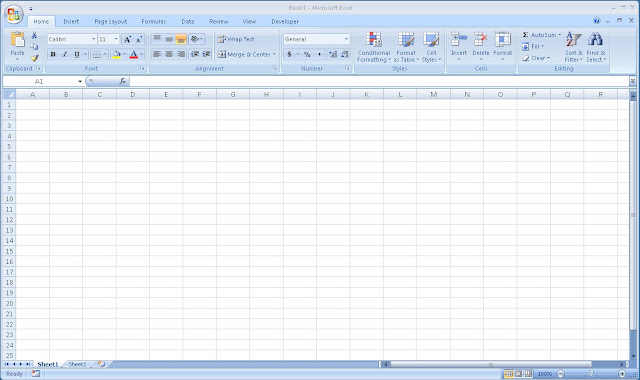Image resolution: width=640 pixels, height=380 pixels.
Task: Switch to the Formulas ribbon tab
Action: point(153,22)
